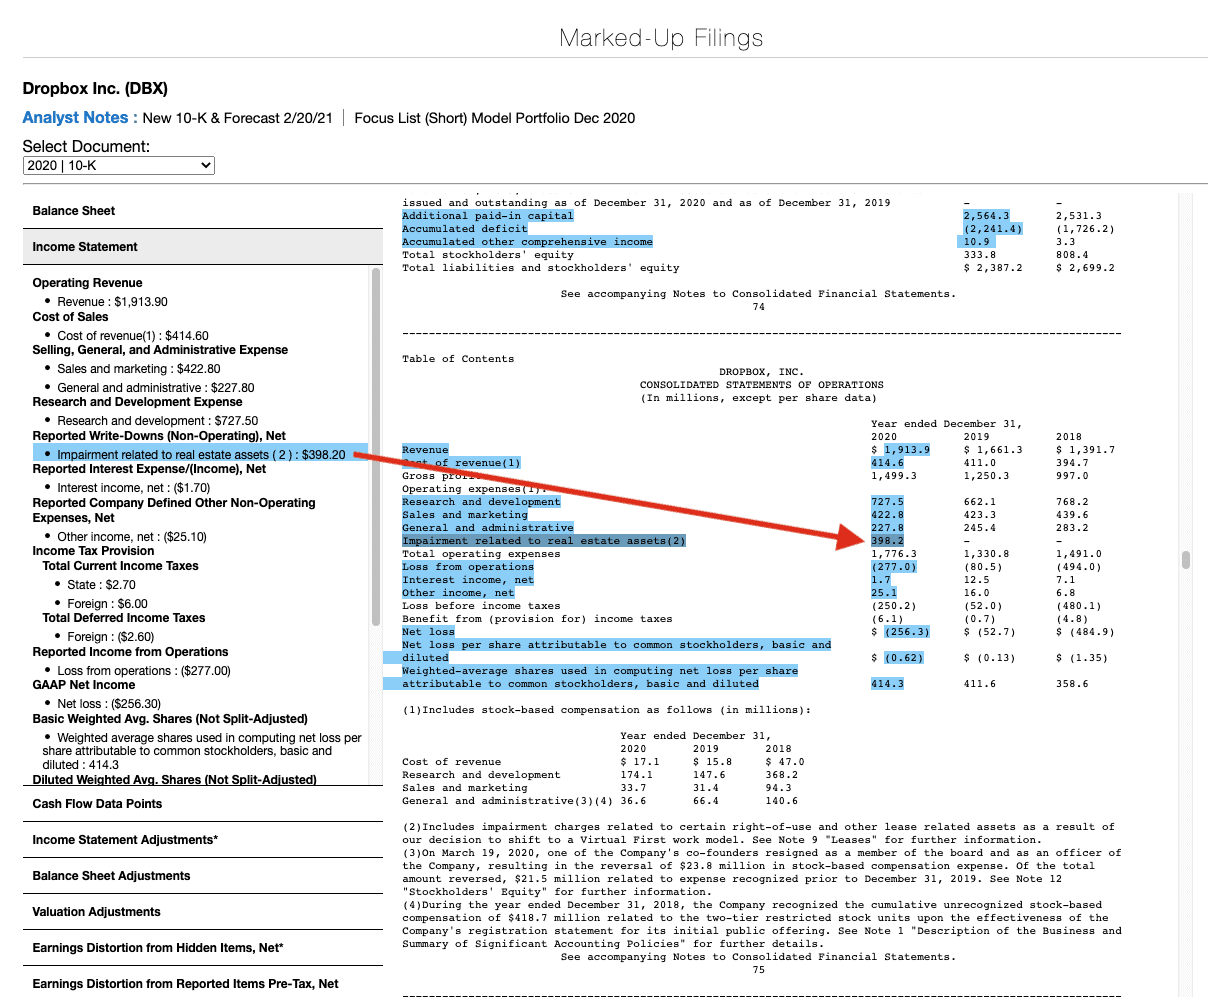Click the sidebar data points scrollbar

point(376,447)
